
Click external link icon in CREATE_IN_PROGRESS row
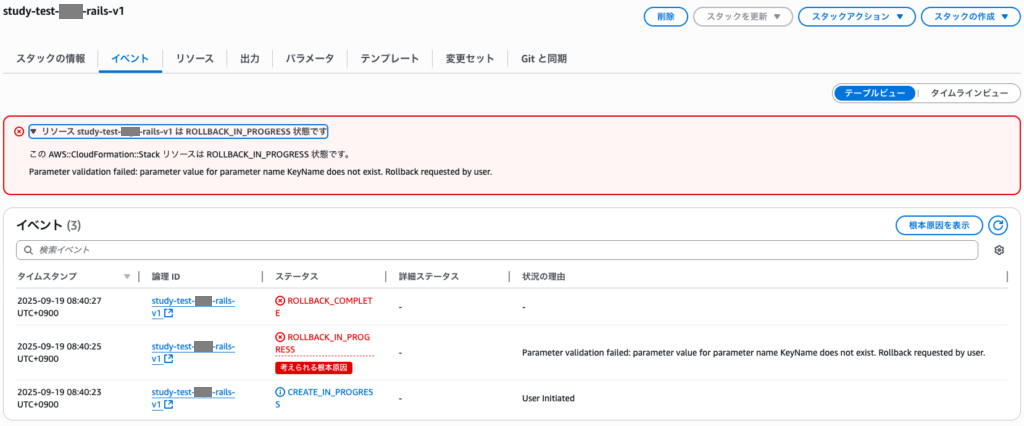pyautogui.click(x=169, y=404)
